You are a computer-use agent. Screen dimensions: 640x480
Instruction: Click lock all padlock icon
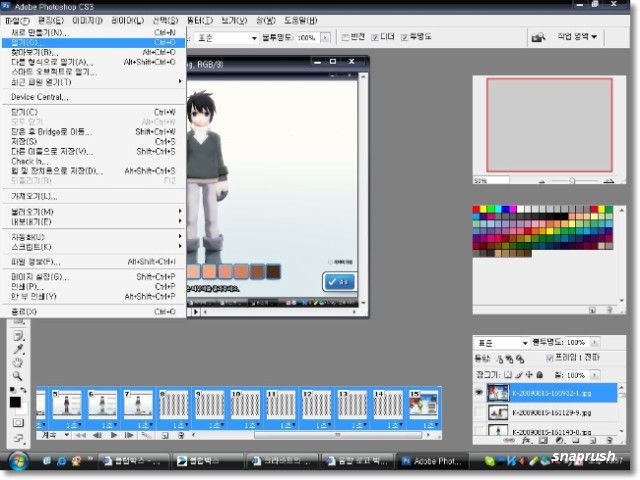tap(540, 375)
